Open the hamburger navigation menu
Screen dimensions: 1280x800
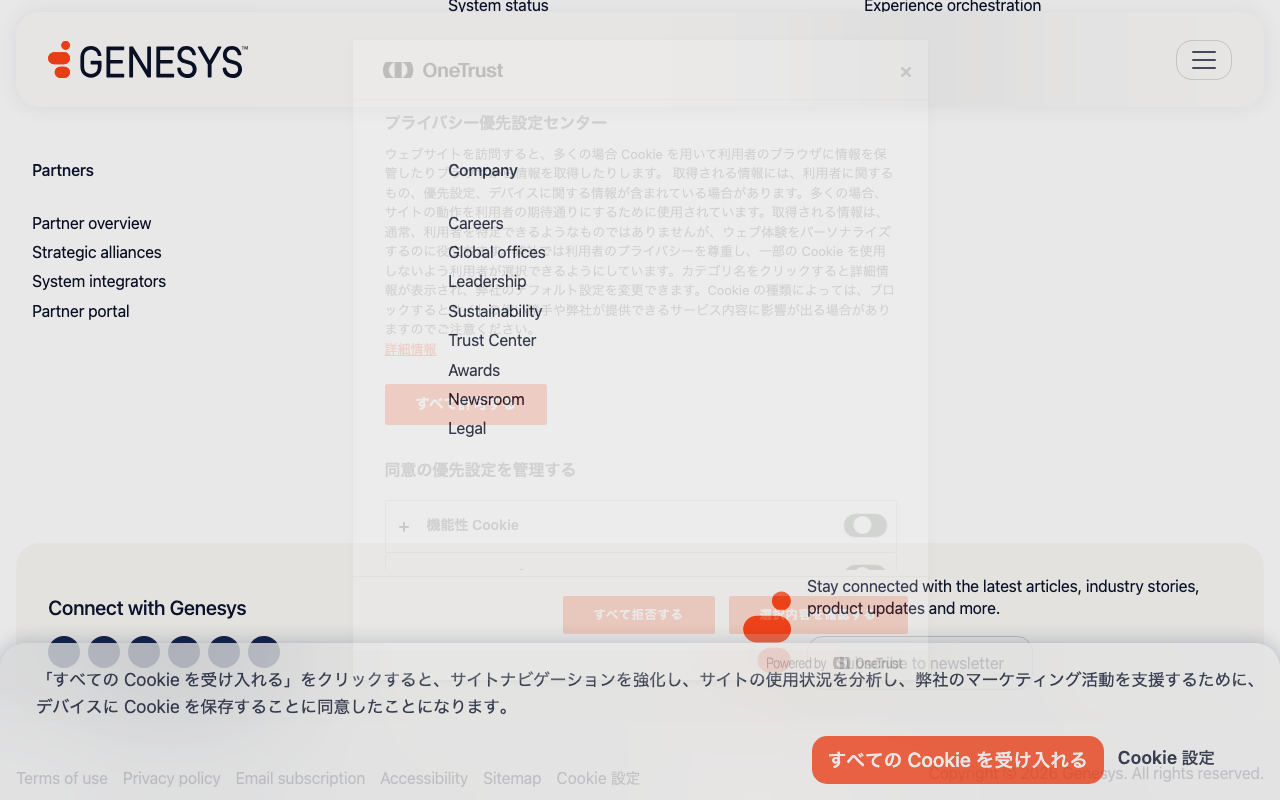click(x=1204, y=60)
